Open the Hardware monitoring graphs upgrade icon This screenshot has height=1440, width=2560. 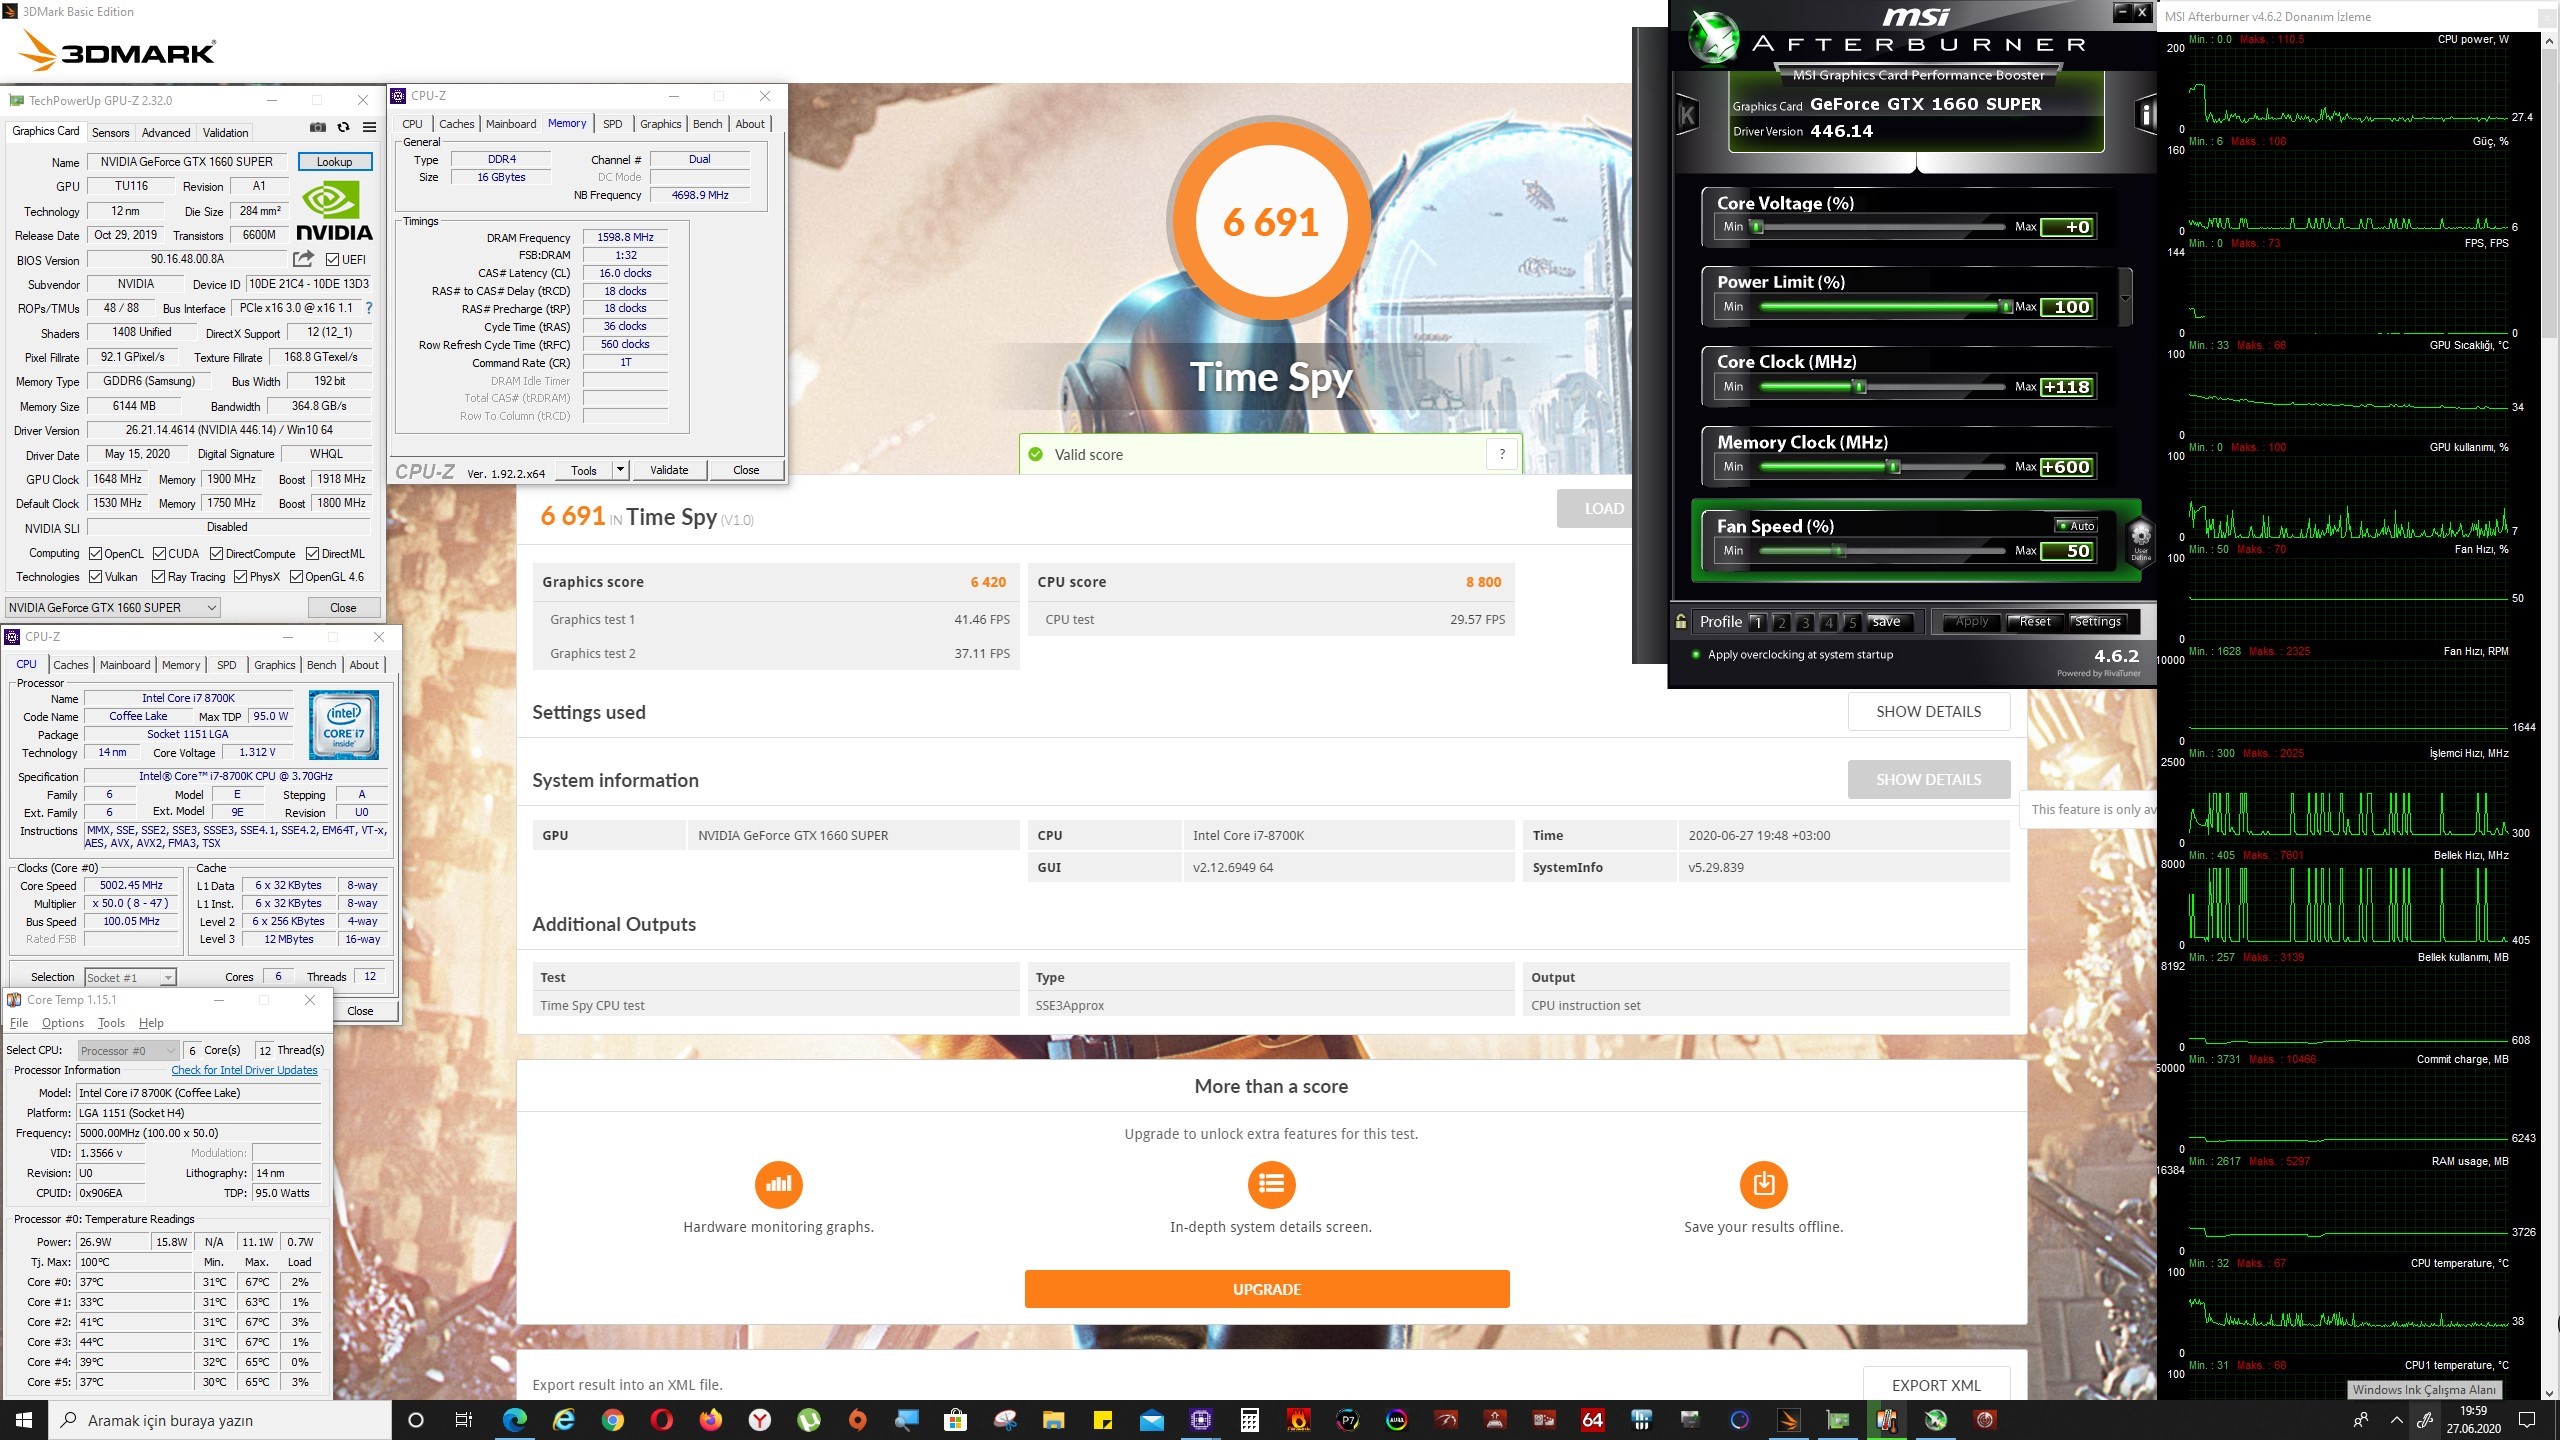tap(778, 1184)
